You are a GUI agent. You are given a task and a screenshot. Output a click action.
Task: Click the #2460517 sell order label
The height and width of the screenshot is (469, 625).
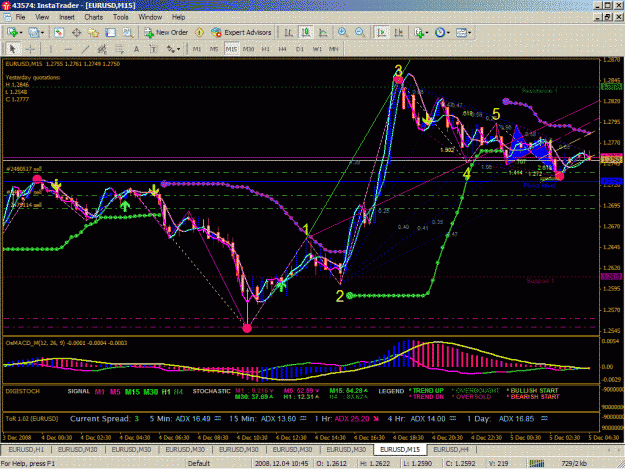click(x=24, y=169)
